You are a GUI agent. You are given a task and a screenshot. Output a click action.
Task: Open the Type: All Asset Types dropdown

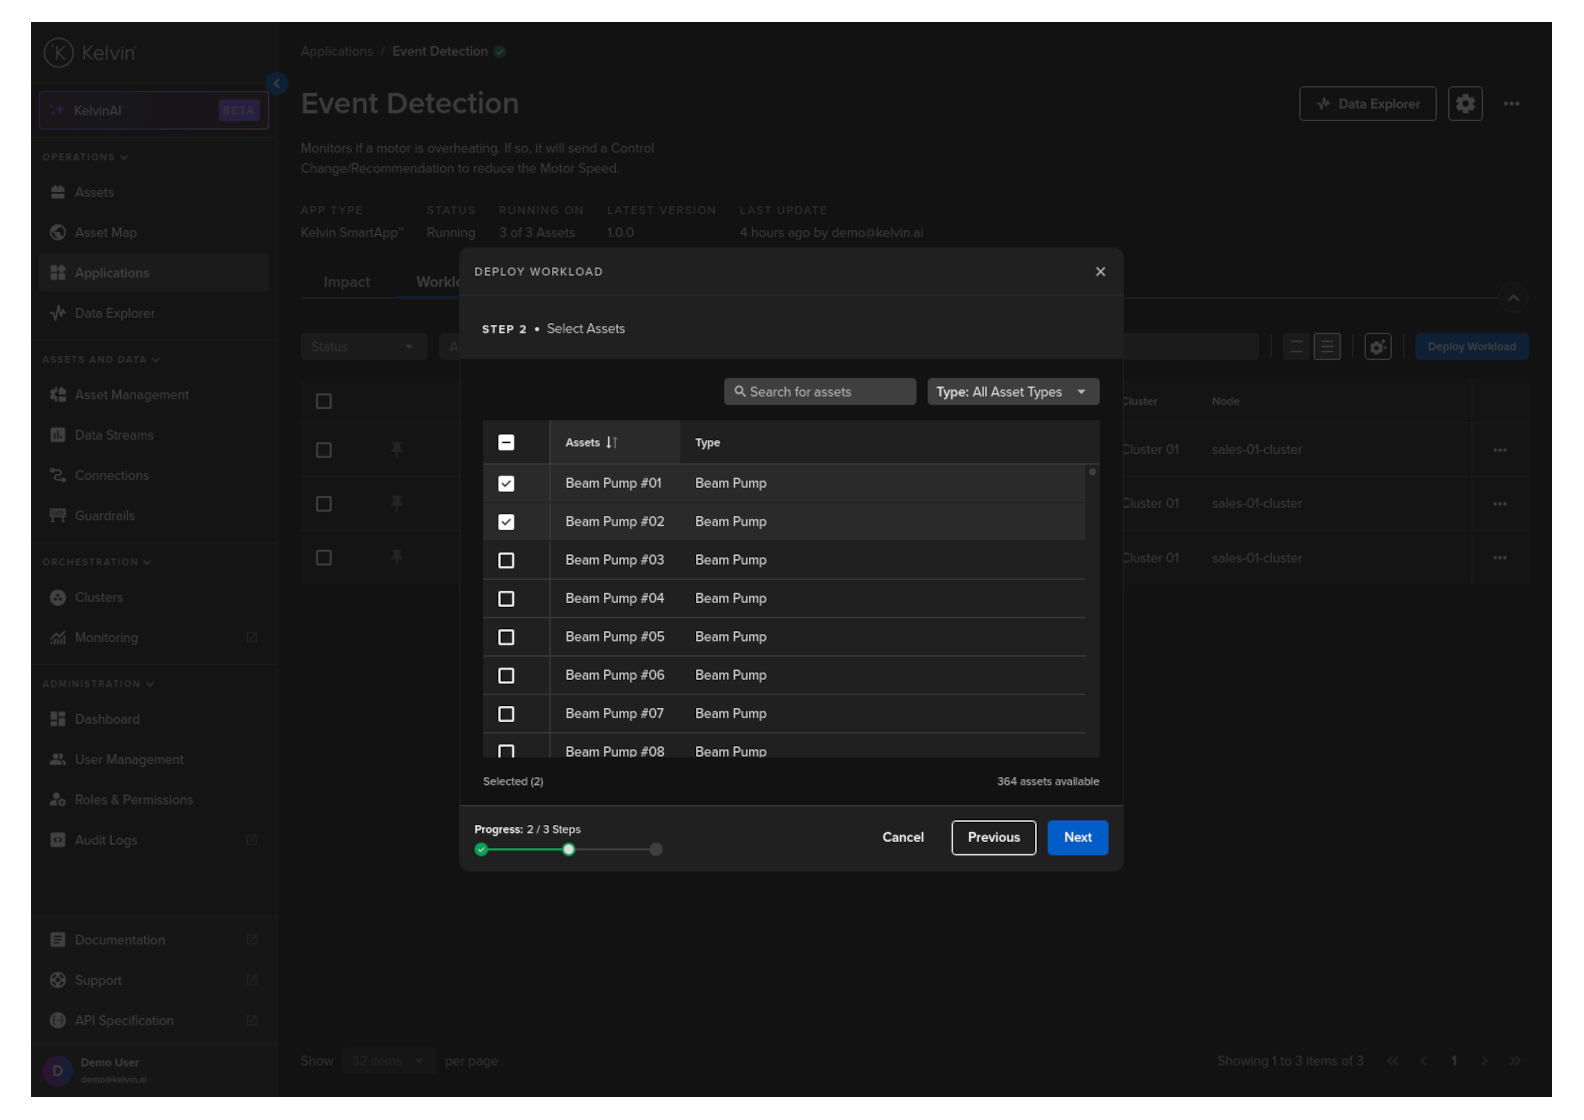1012,392
